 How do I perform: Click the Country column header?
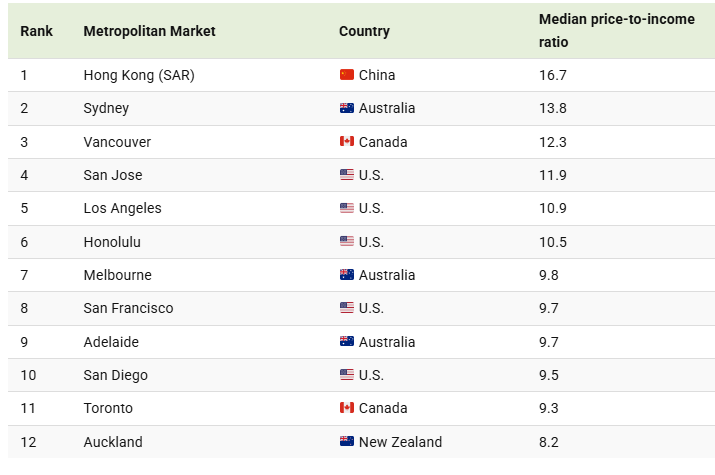(x=364, y=31)
